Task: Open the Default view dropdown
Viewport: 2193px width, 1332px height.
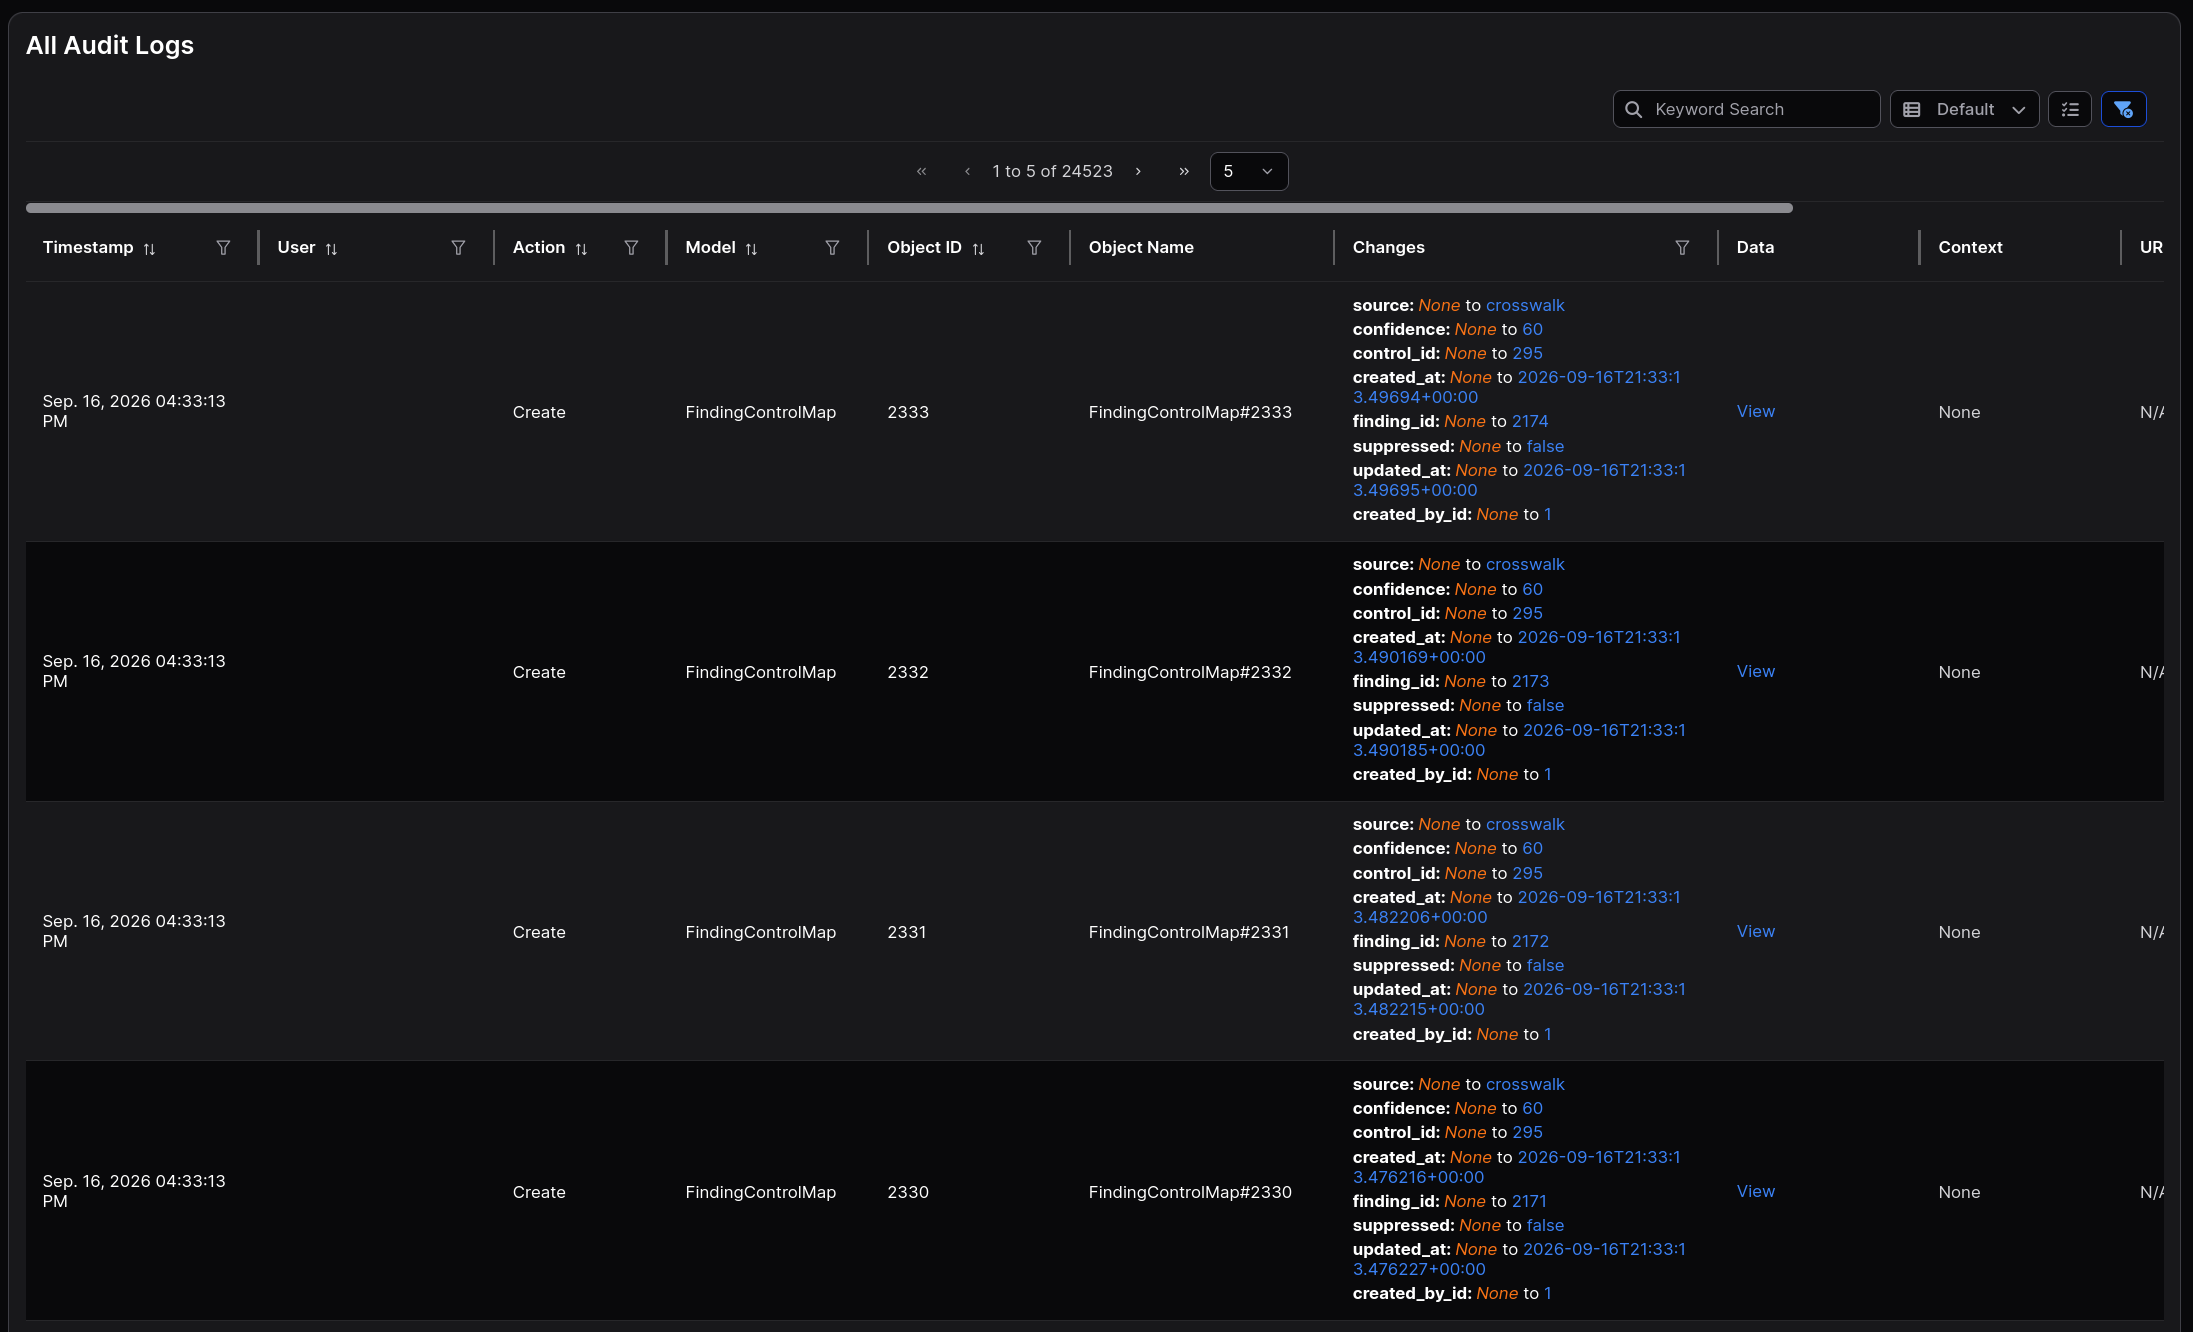Action: tap(1964, 109)
